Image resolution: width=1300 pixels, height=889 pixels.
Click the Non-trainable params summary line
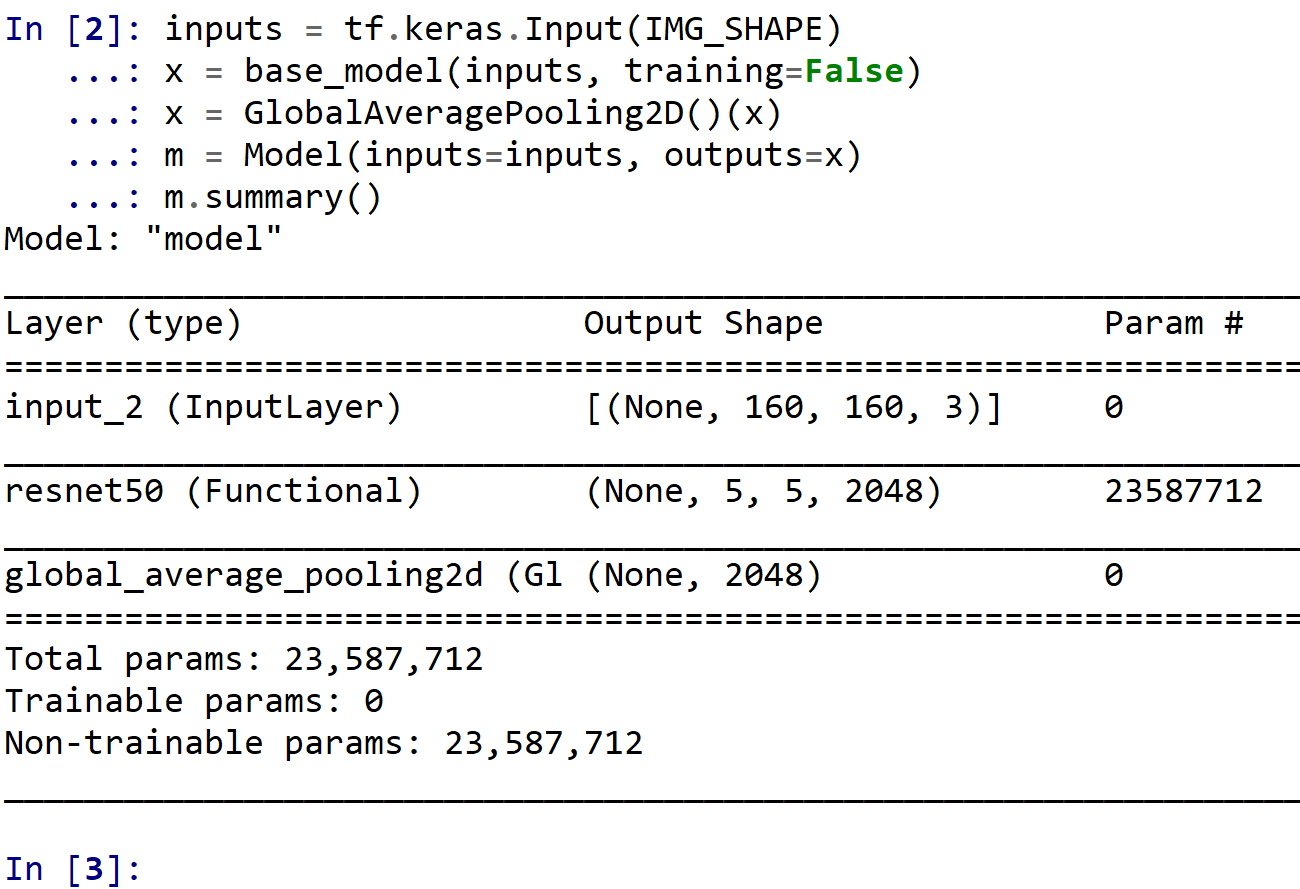[323, 743]
